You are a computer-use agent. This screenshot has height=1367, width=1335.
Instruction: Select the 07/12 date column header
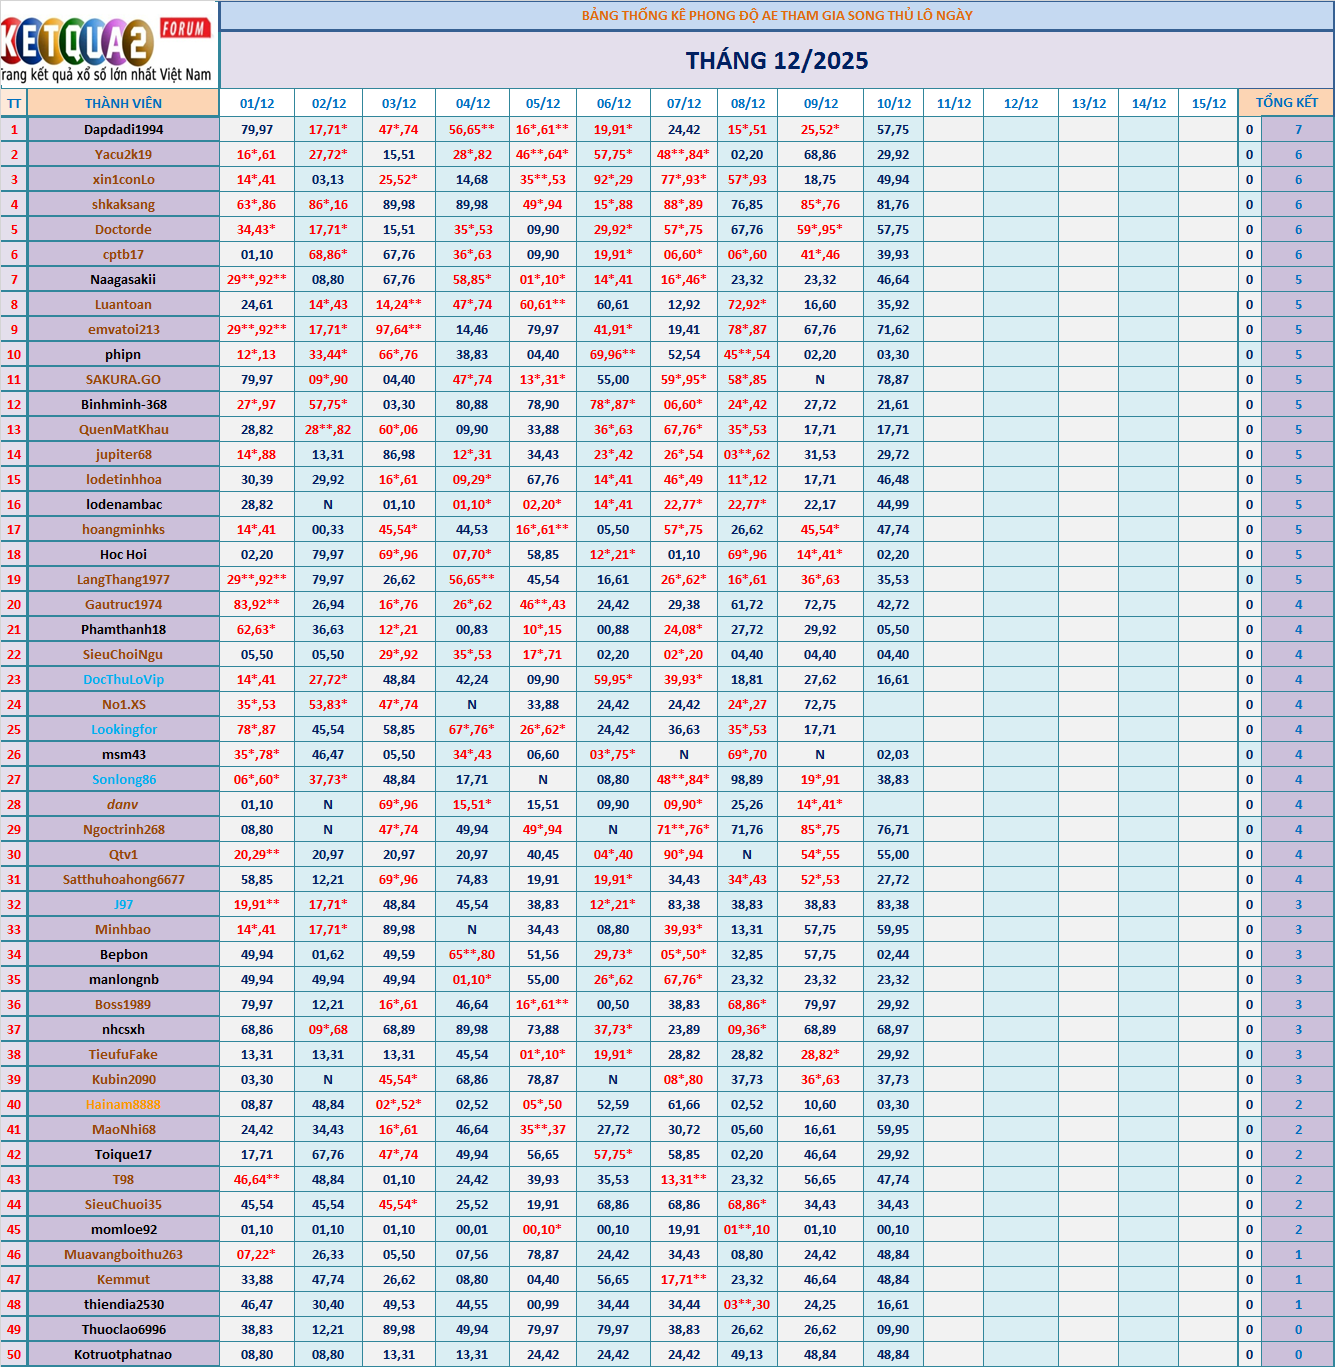pyautogui.click(x=684, y=103)
